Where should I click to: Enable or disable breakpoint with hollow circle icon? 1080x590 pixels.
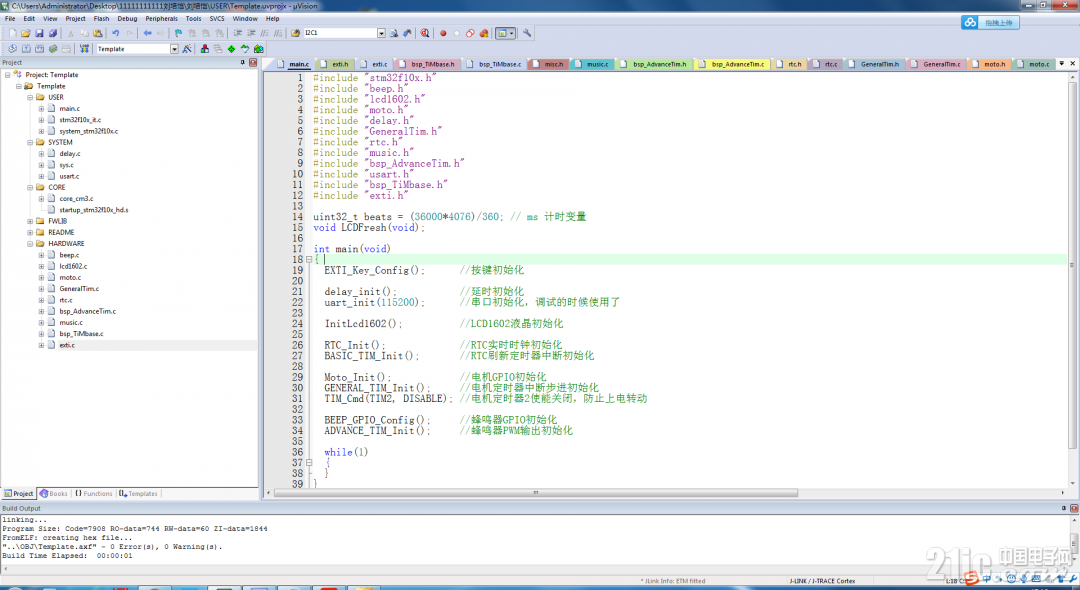457,33
